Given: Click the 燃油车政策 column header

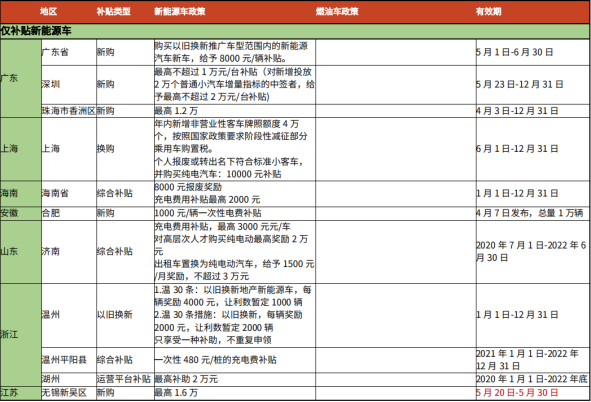Looking at the screenshot, I should coord(337,12).
